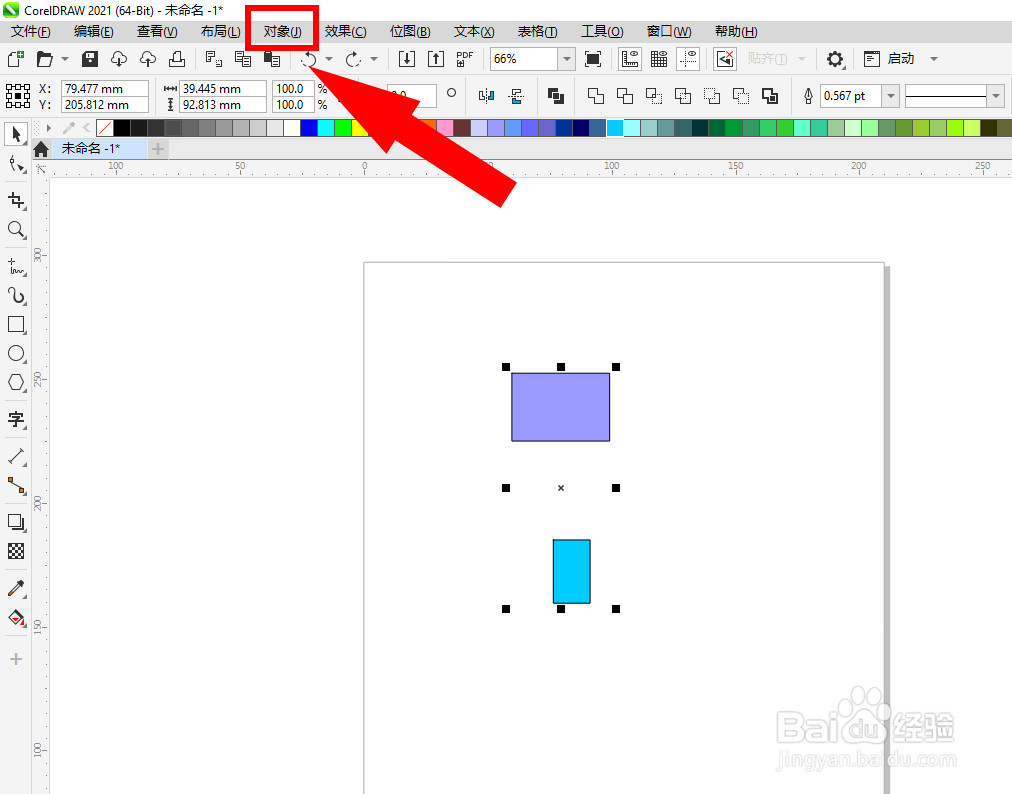Screen dimensions: 1012x794
Task: Open the 效果 menu
Action: pos(345,31)
